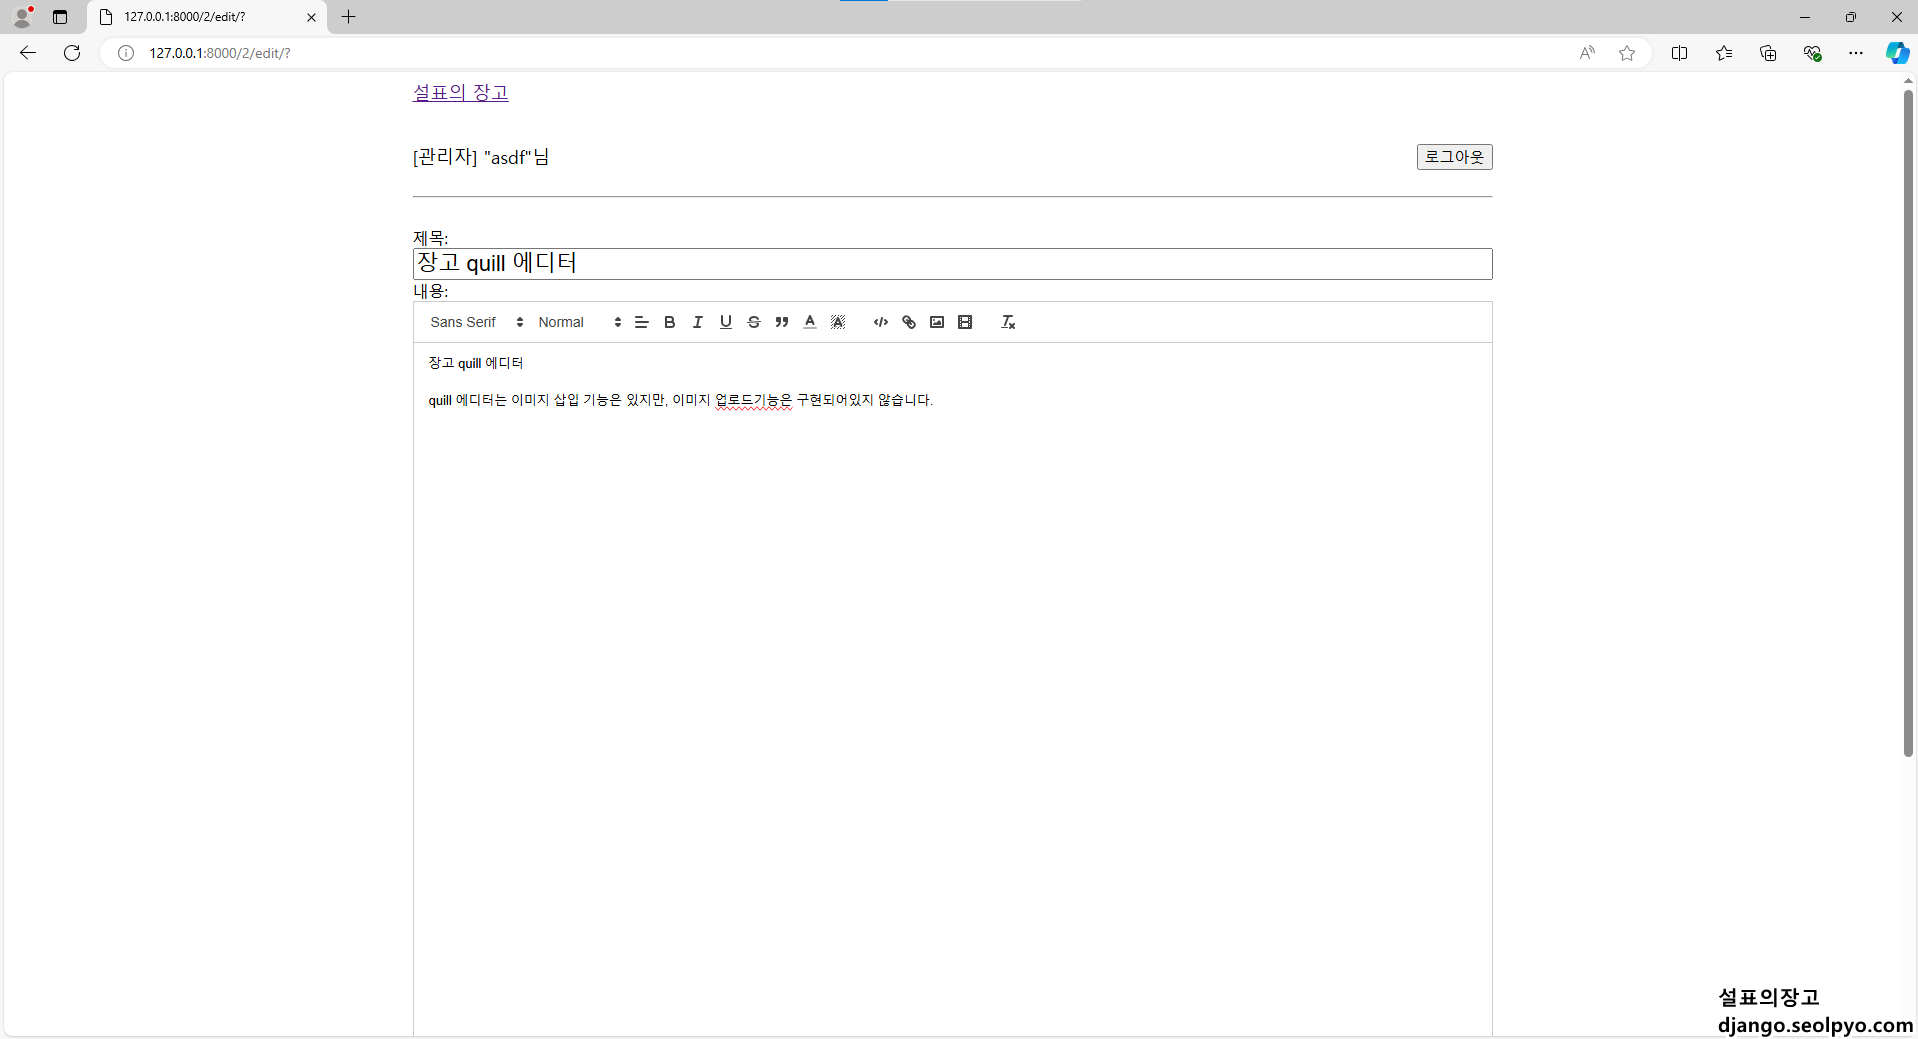Viewport: 1918px width, 1039px height.
Task: Open split screen view
Action: pos(1679,53)
